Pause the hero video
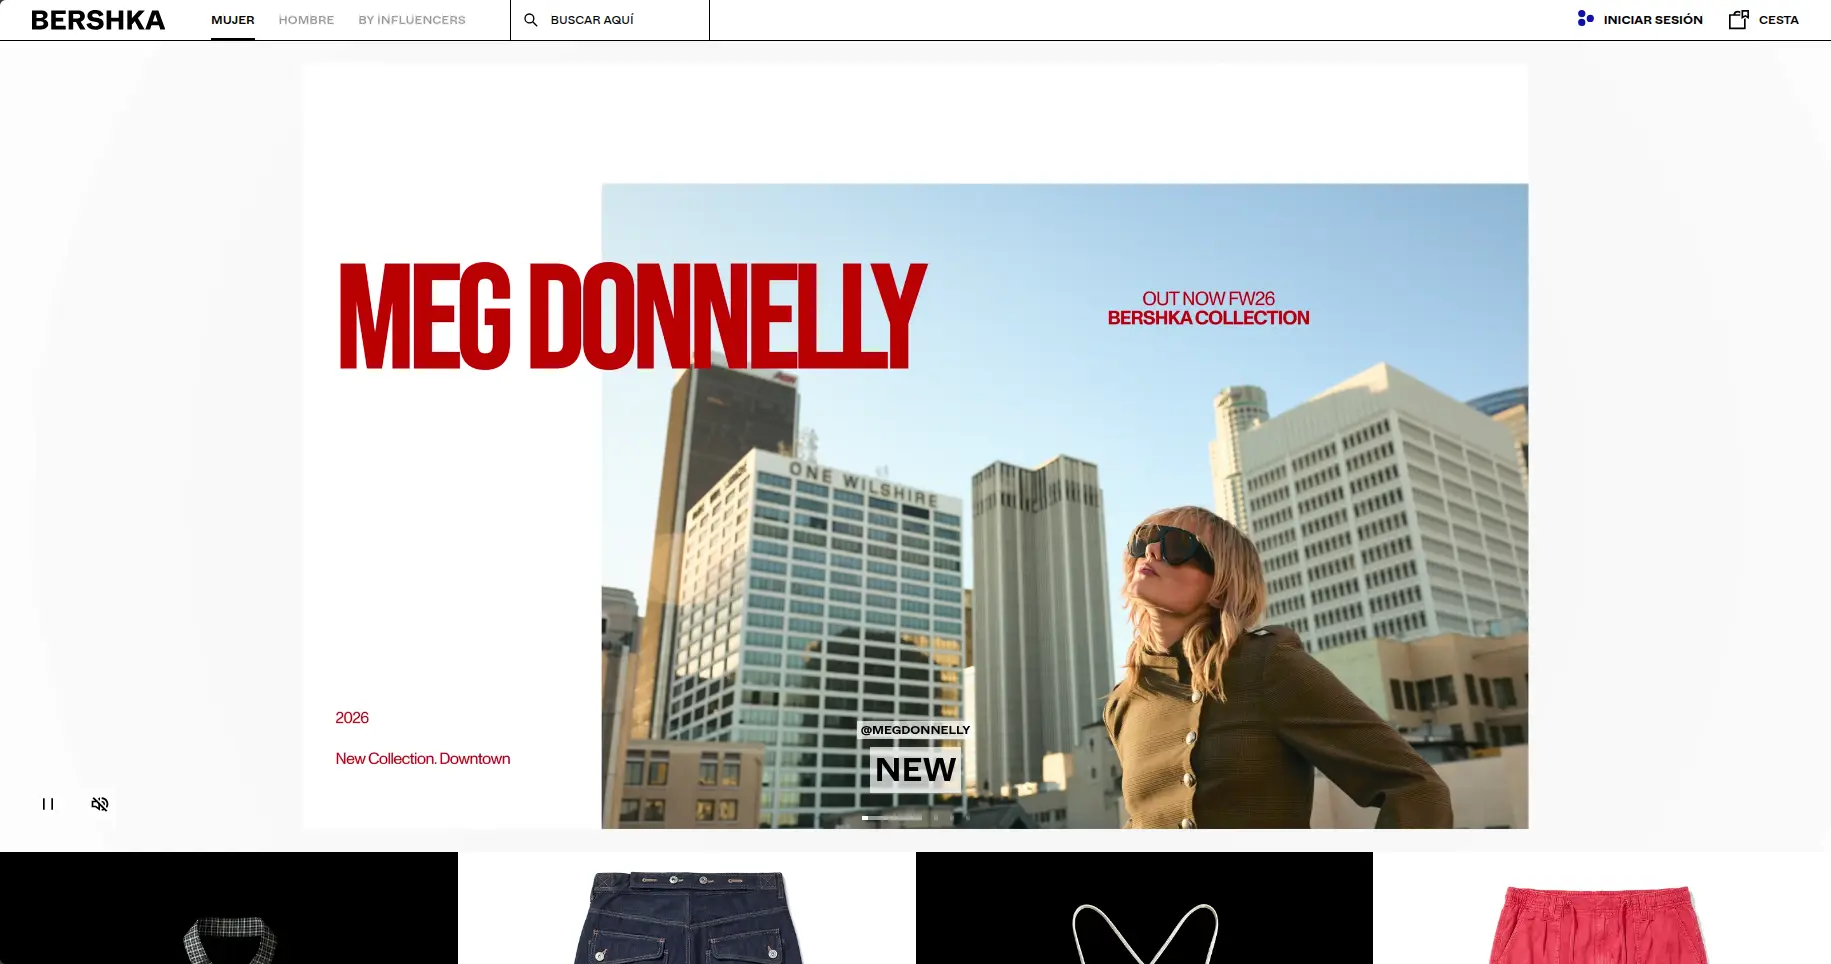1831x964 pixels. pyautogui.click(x=48, y=804)
